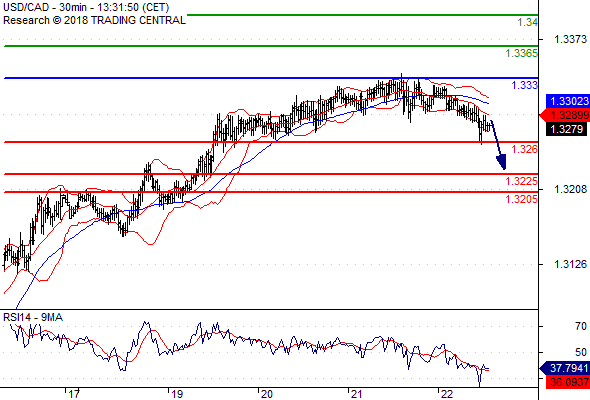Click the green 1.3365 resistance label
The width and height of the screenshot is (590, 400).
tap(522, 53)
